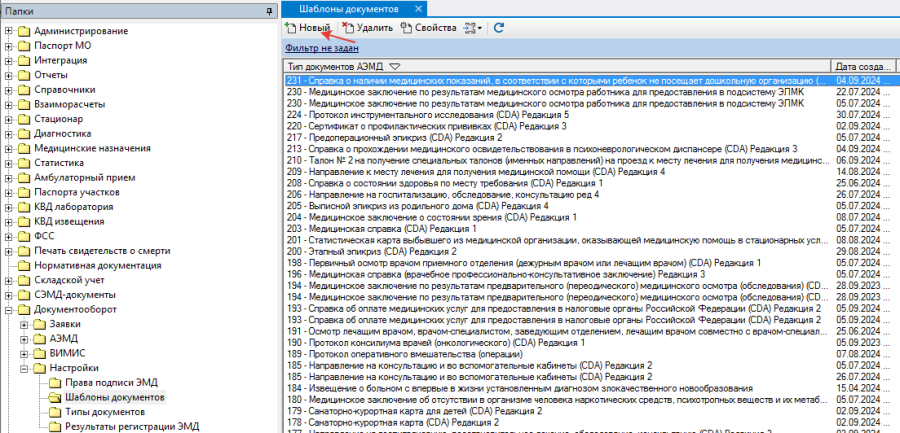Click the СЭМД-документы folder icon
Image resolution: width=900 pixels, height=433 pixels.
click(24, 295)
